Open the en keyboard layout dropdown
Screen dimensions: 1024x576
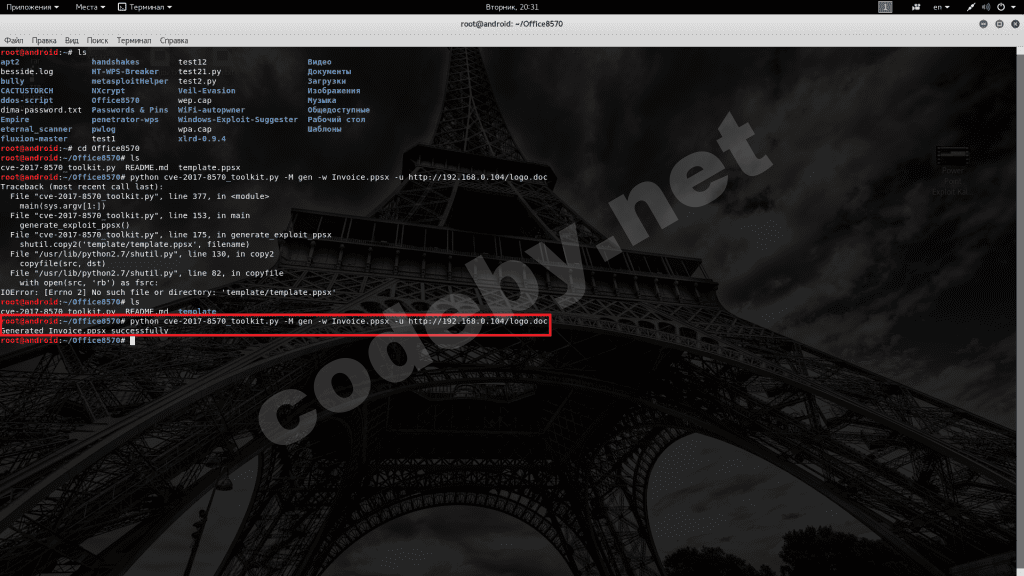coord(941,7)
